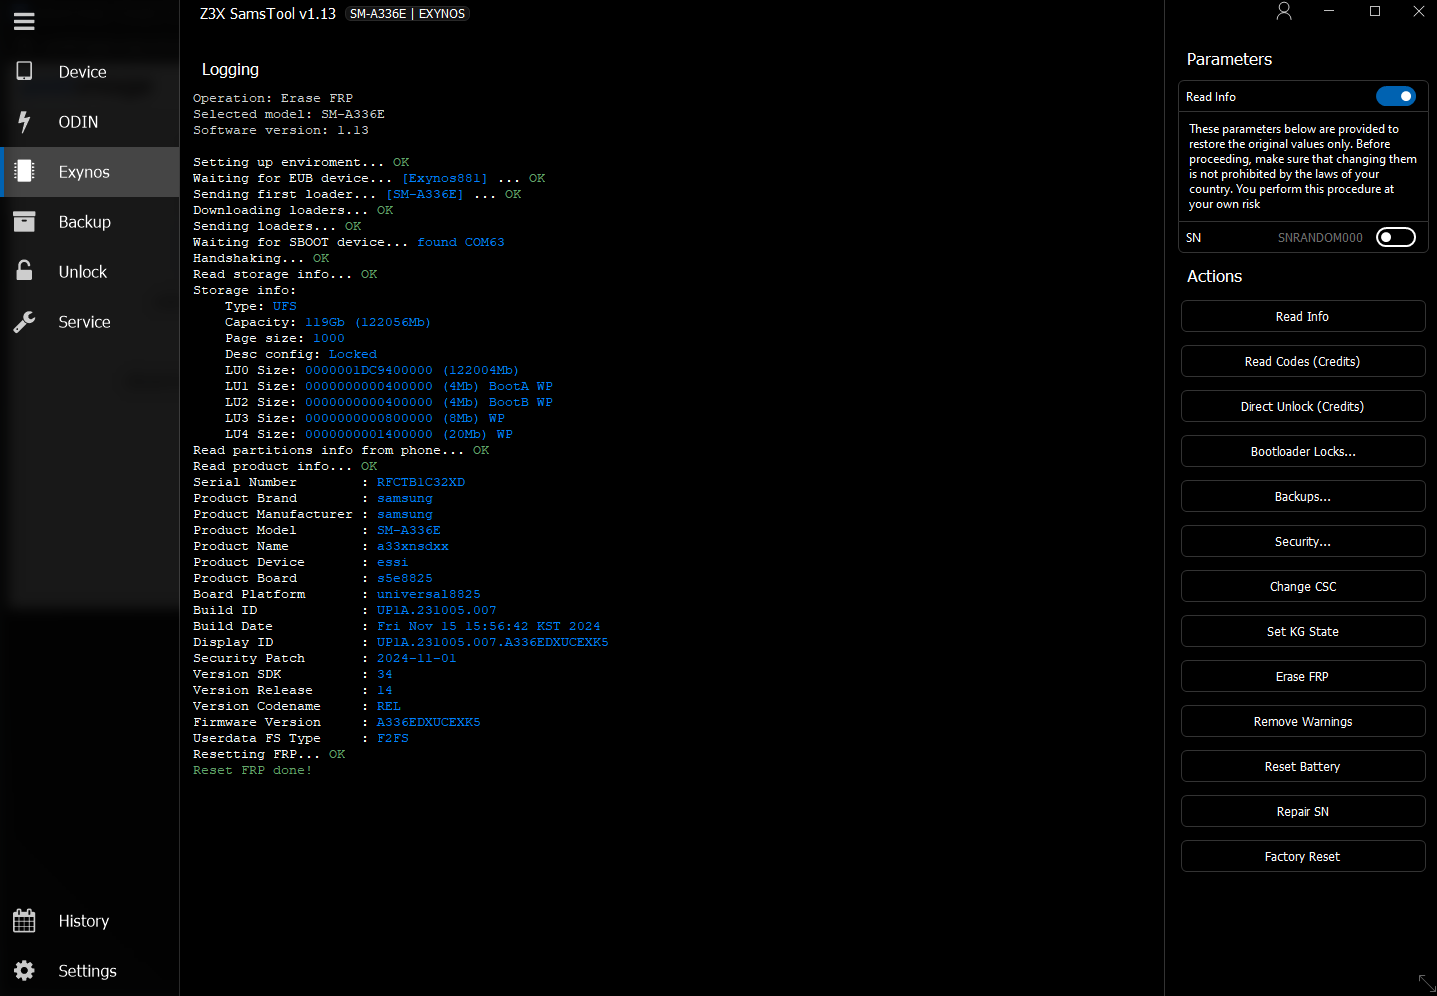Open the Service section
The image size is (1437, 996).
(x=90, y=322)
